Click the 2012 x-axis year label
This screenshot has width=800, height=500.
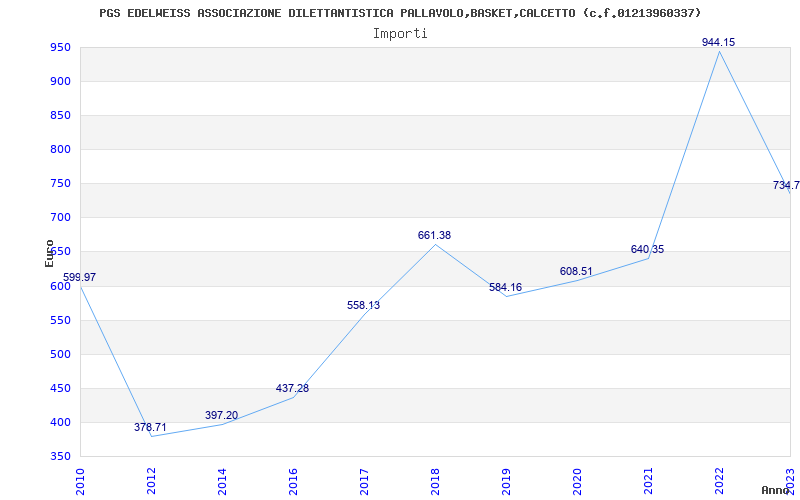click(x=151, y=482)
